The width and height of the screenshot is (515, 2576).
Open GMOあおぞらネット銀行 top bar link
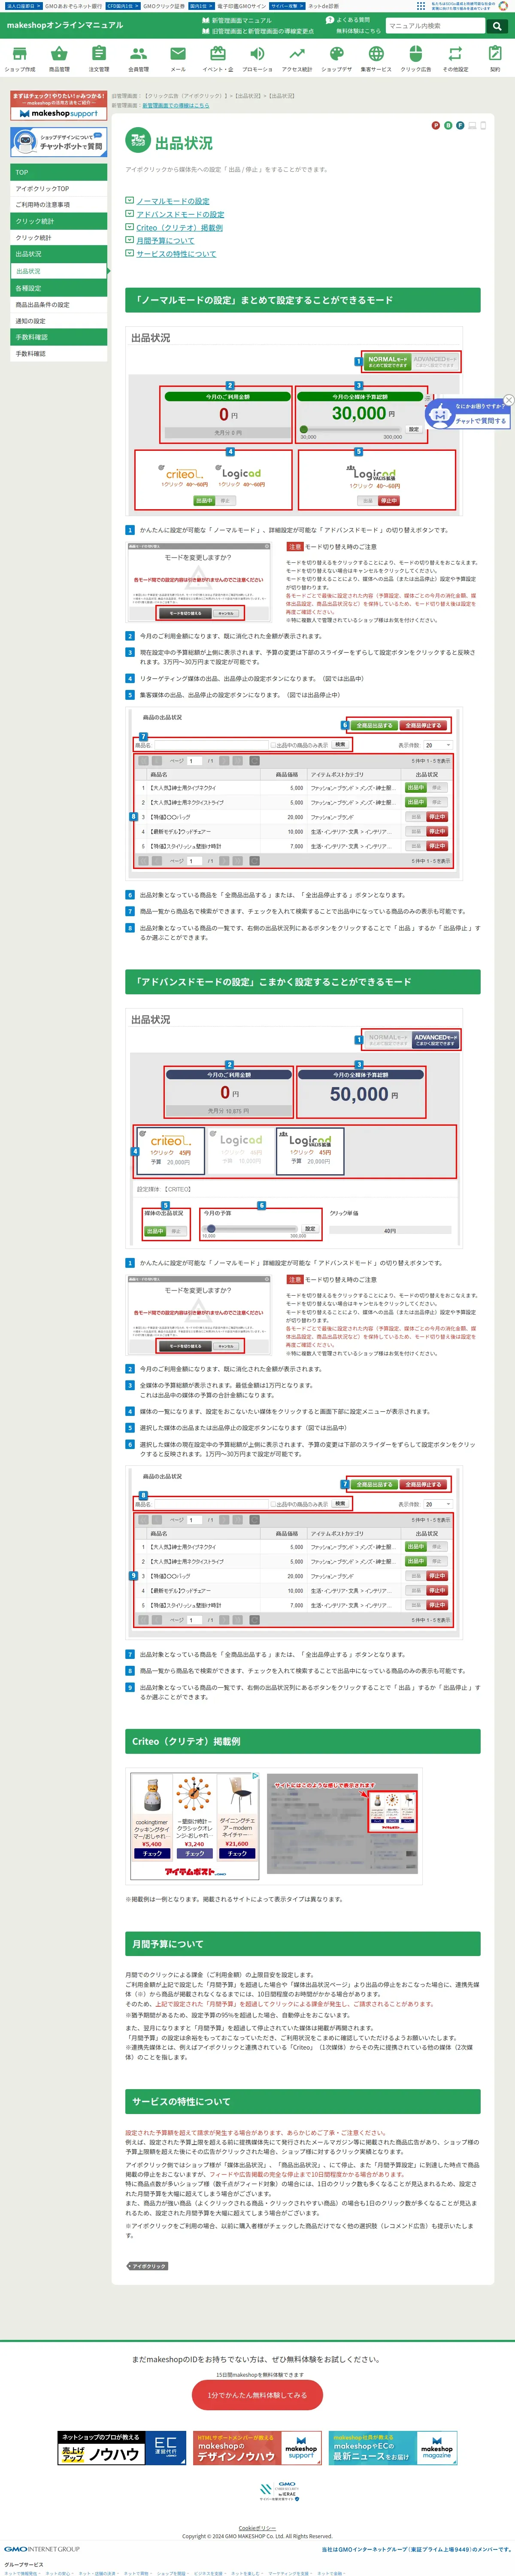[73, 6]
